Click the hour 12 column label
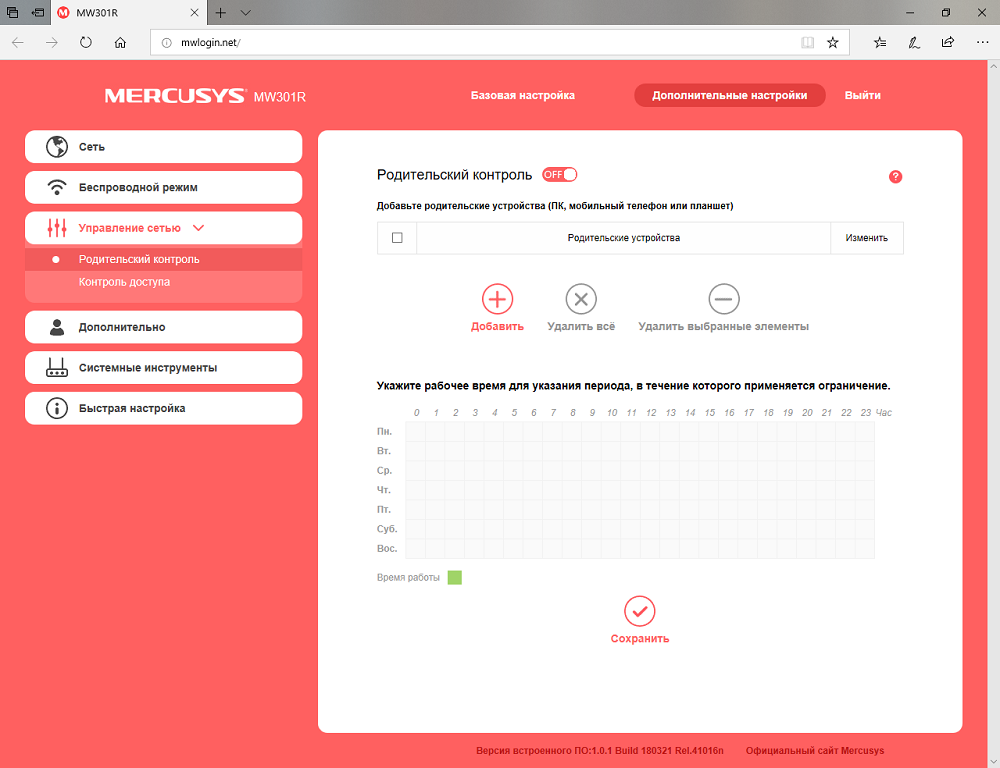The image size is (1000, 768). pos(651,413)
